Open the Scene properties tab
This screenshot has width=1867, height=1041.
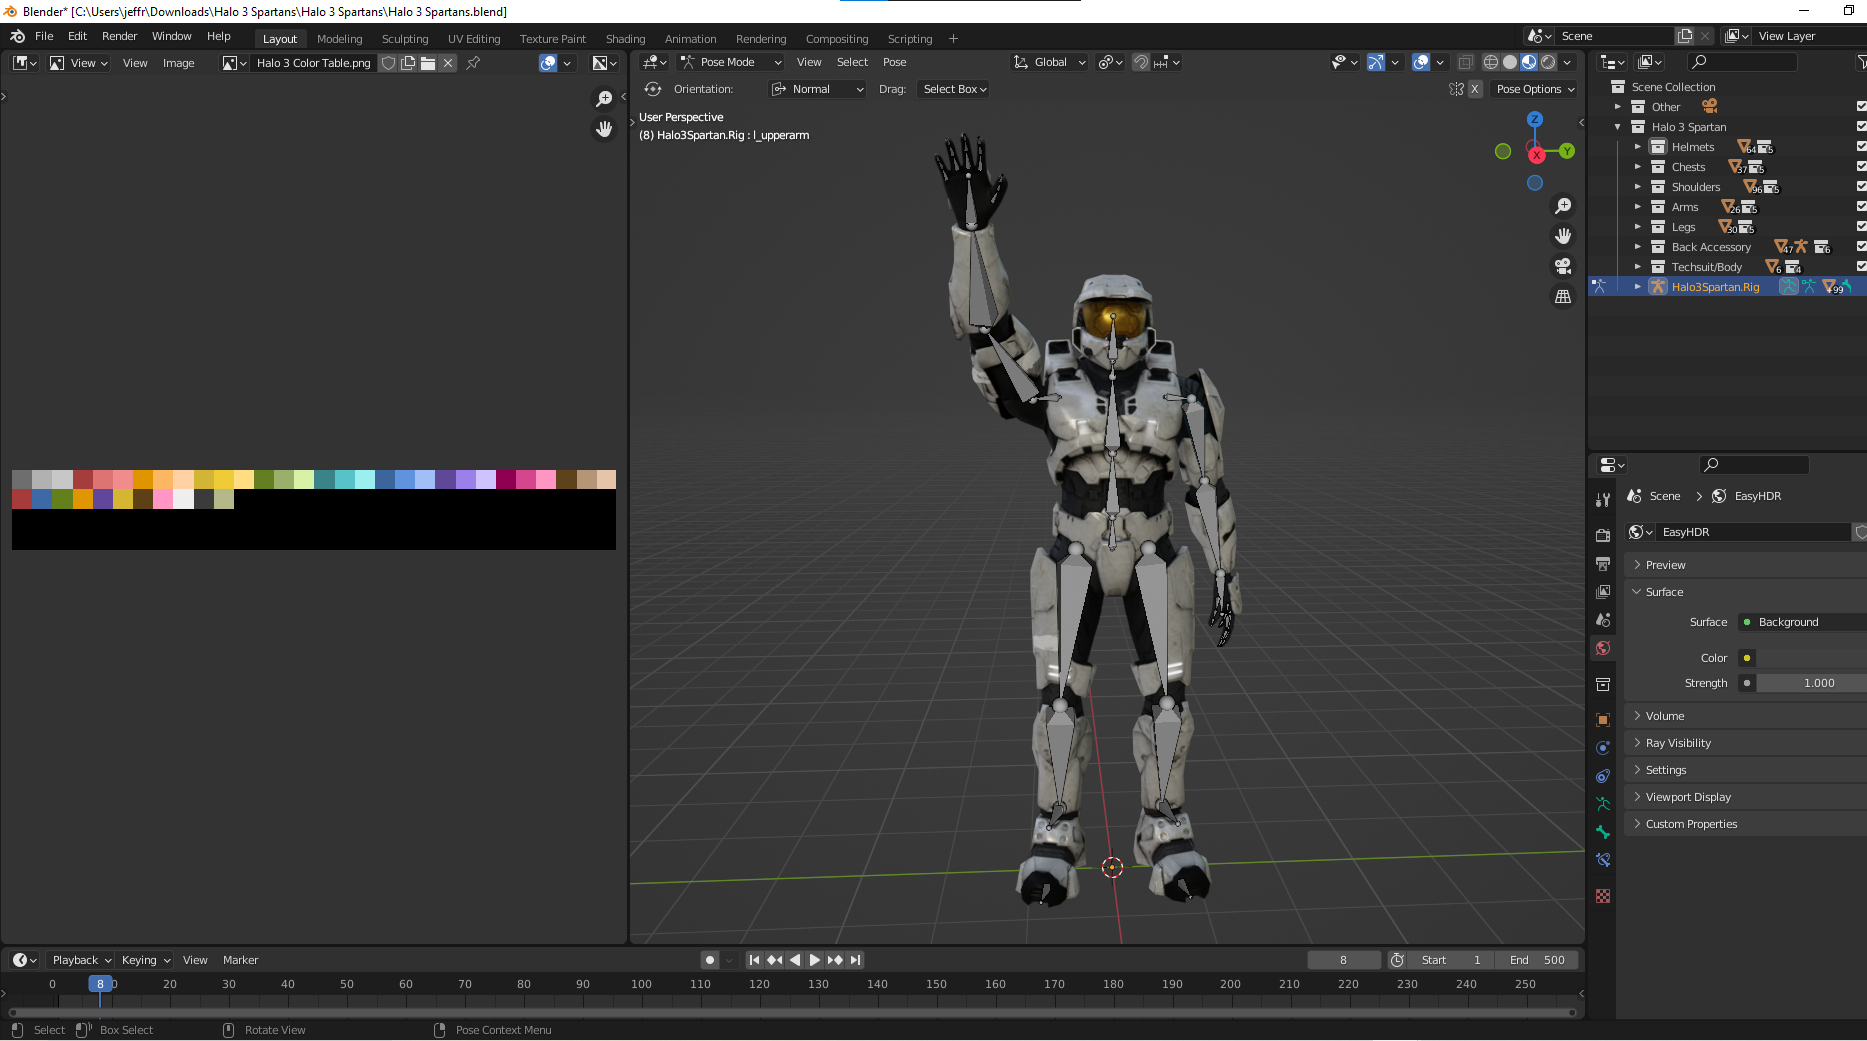(1603, 620)
